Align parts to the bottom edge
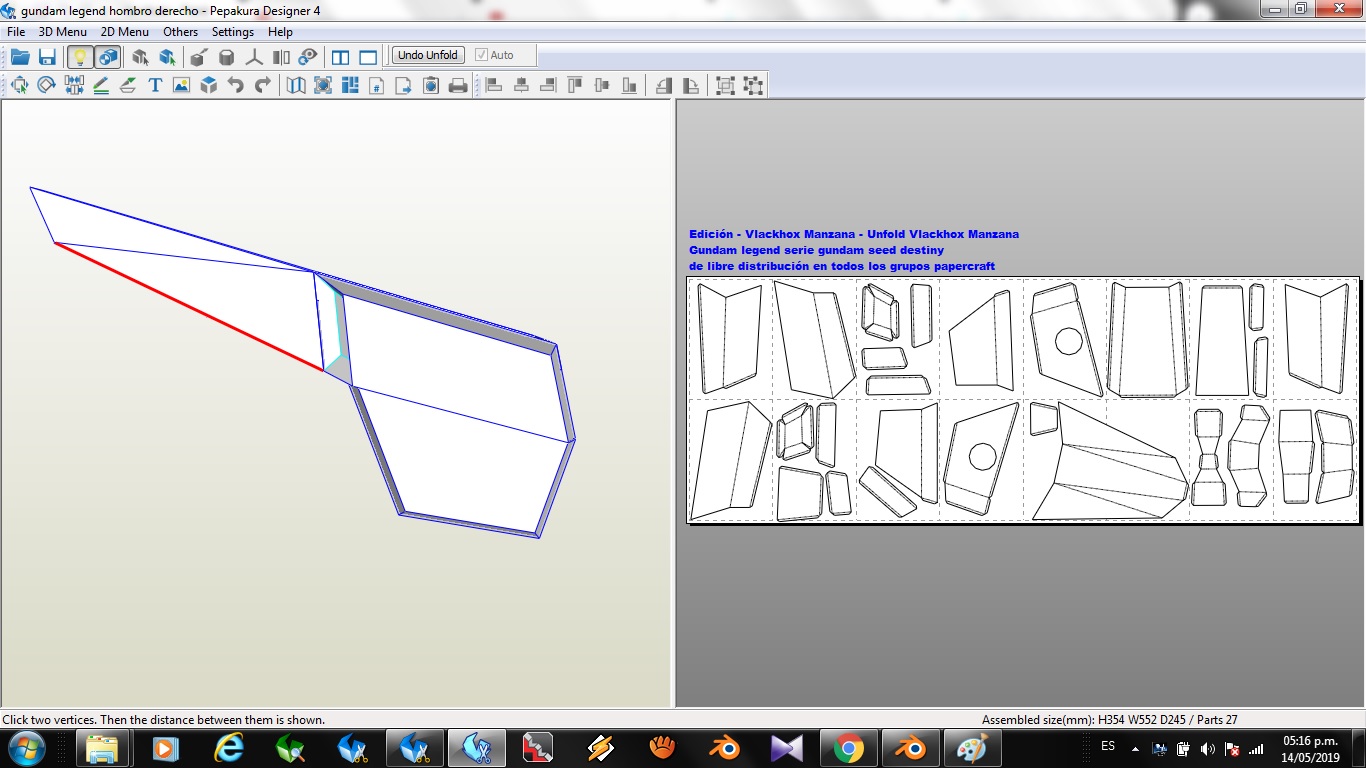 click(629, 86)
